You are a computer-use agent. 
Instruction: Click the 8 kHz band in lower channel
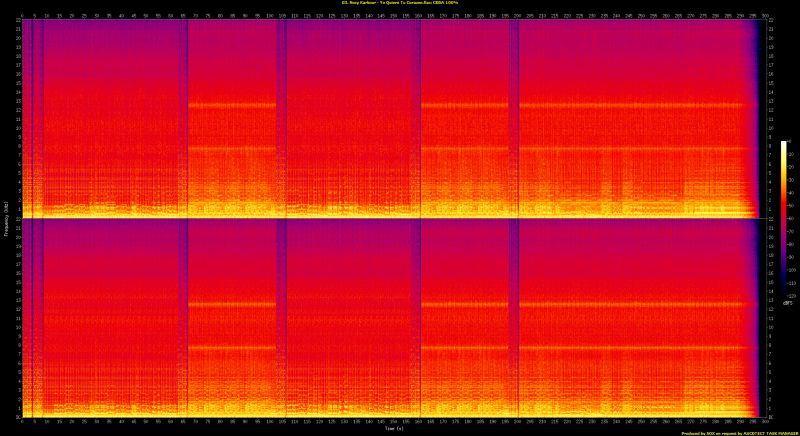pos(400,347)
